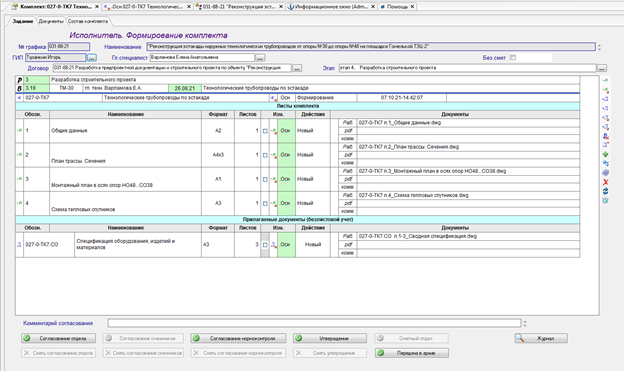Click the sheet icon left of row 4 Схема тепловых спутников
Screen dimensions: 624x371
19,203
